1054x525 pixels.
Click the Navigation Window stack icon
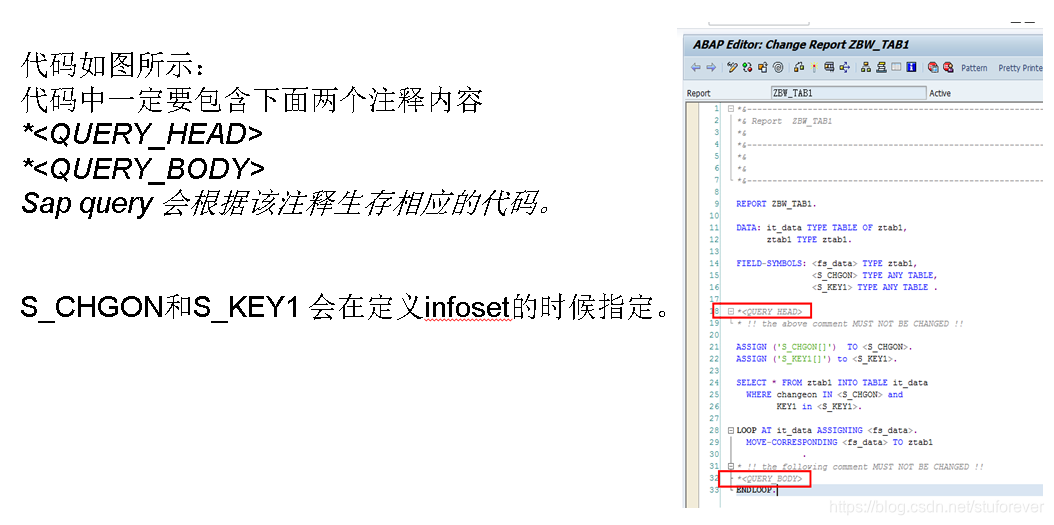[881, 67]
